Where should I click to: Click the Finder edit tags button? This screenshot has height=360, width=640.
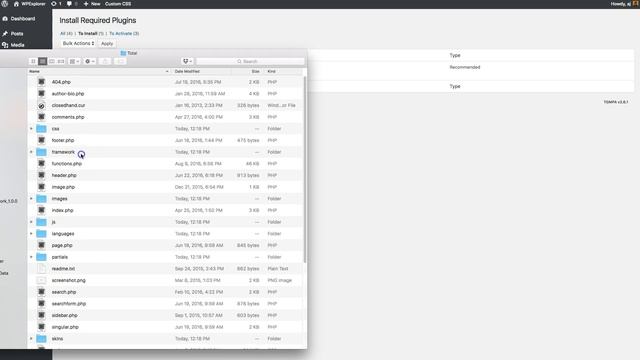[x=120, y=61]
